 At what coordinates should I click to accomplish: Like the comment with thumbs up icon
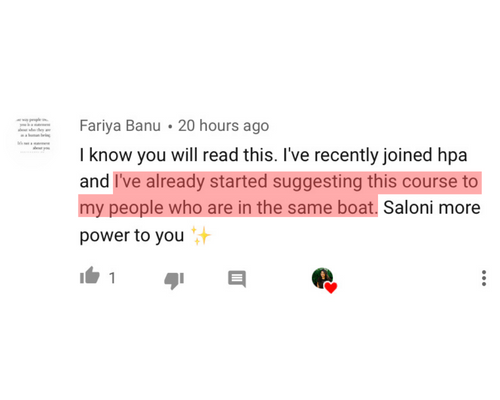point(90,276)
